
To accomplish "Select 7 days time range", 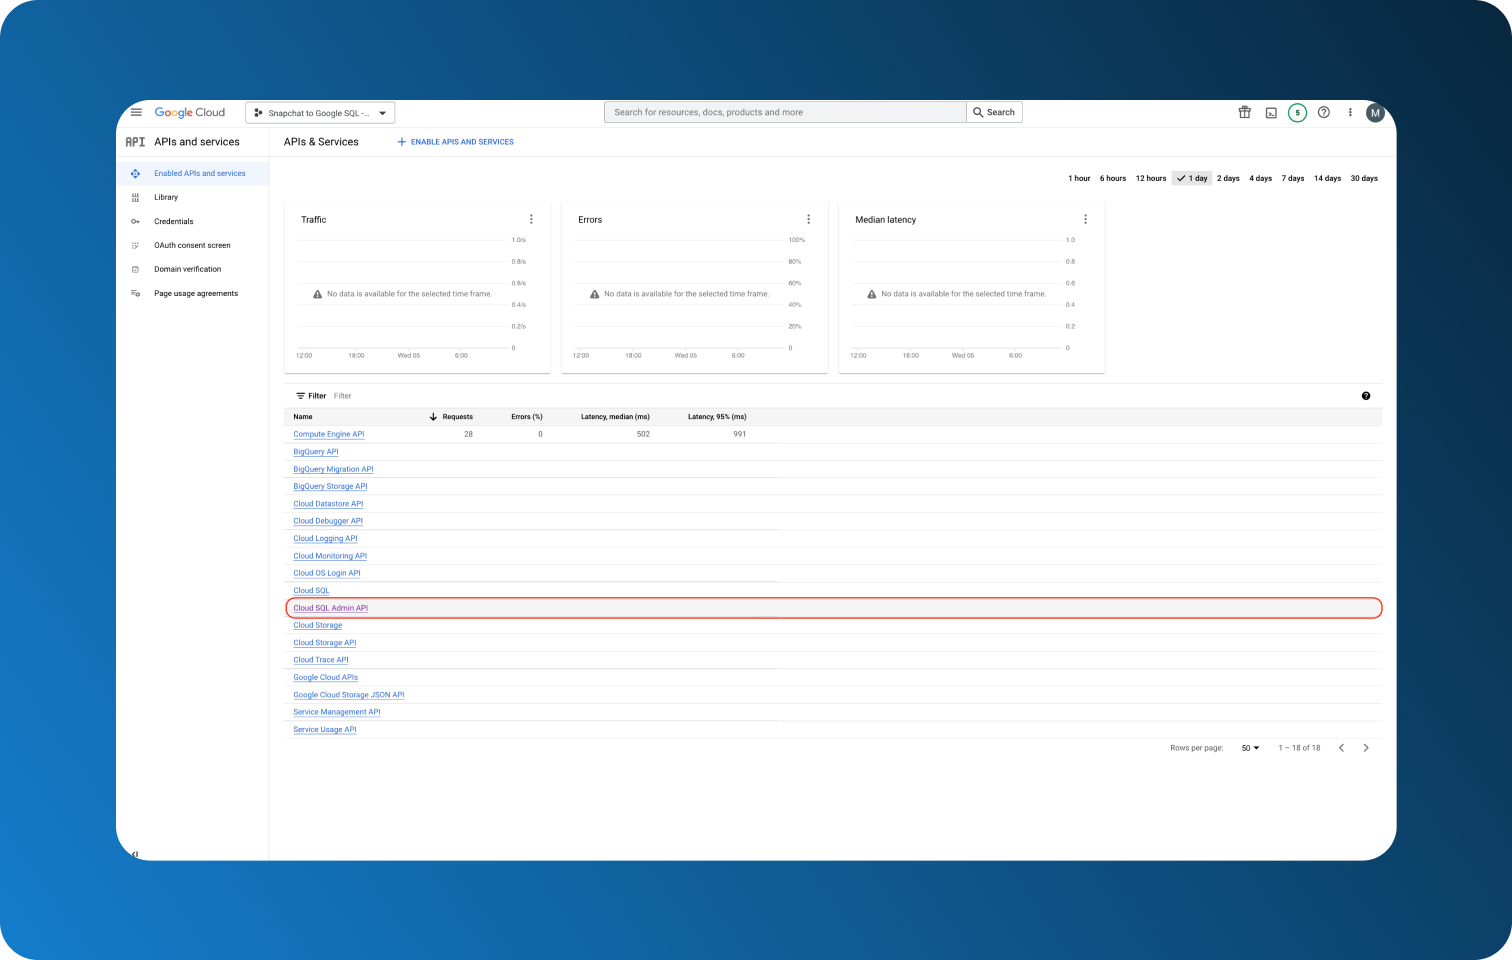I will tap(1293, 178).
